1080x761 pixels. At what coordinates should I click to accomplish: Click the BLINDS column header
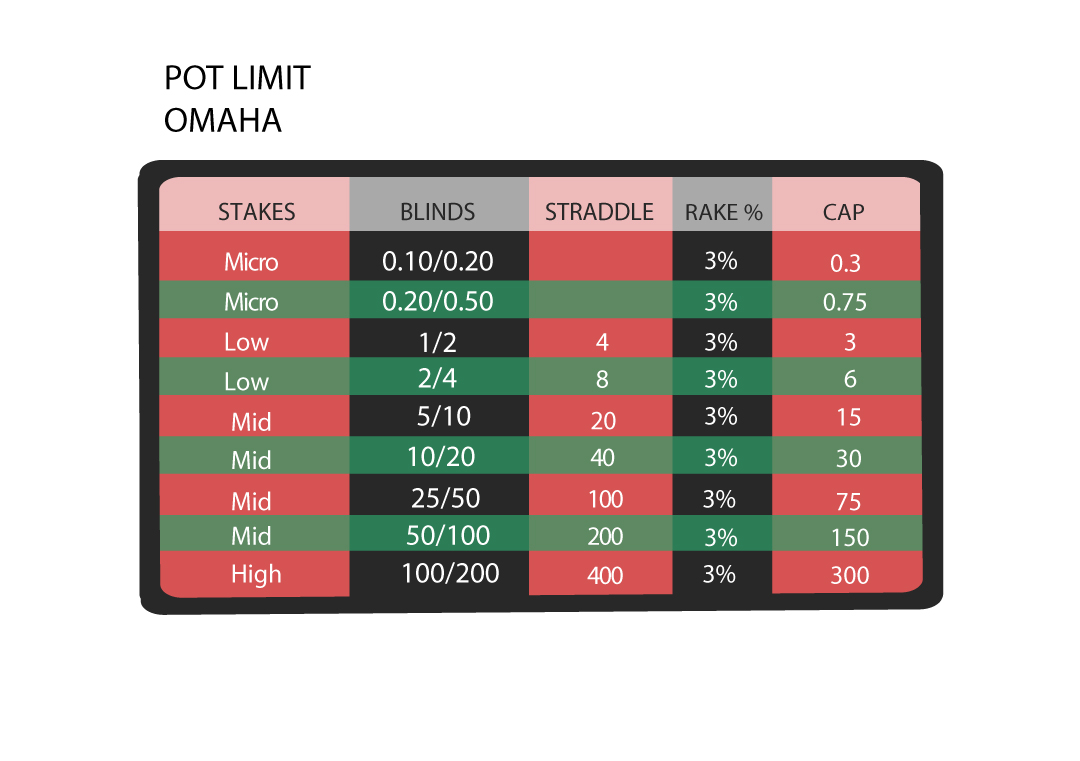(x=437, y=211)
